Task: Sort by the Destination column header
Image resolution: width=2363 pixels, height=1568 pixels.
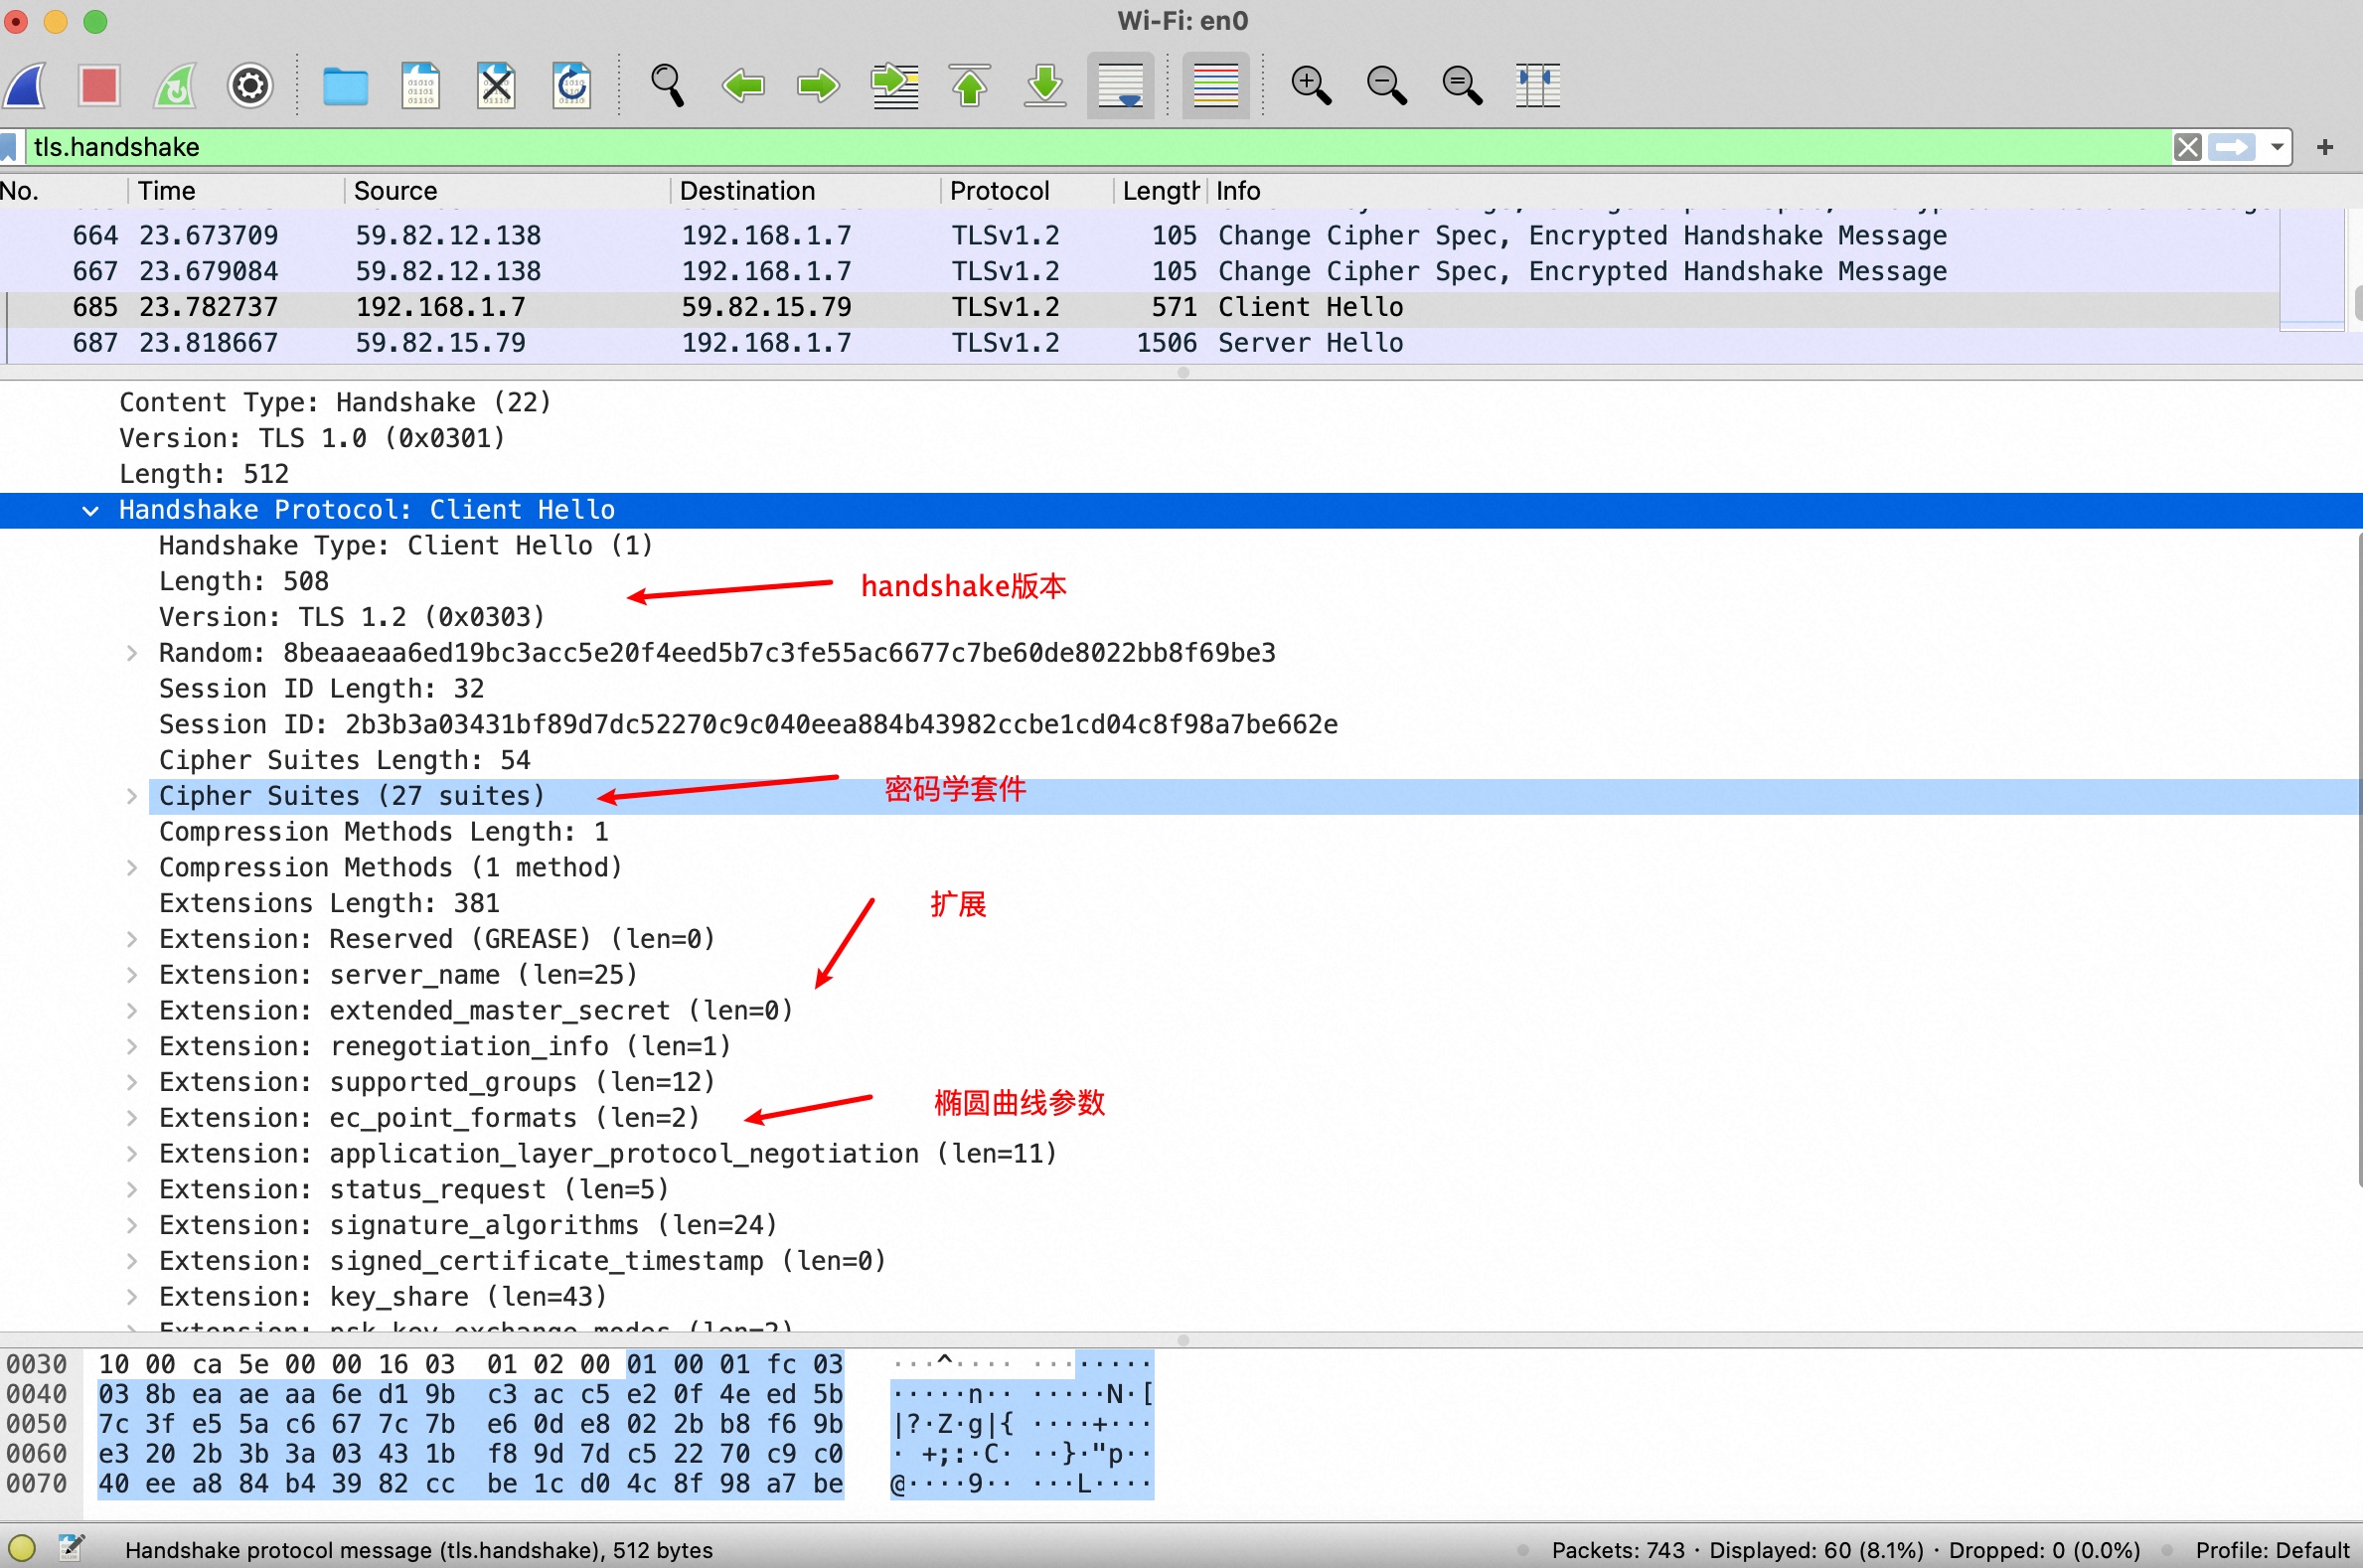Action: [806, 191]
